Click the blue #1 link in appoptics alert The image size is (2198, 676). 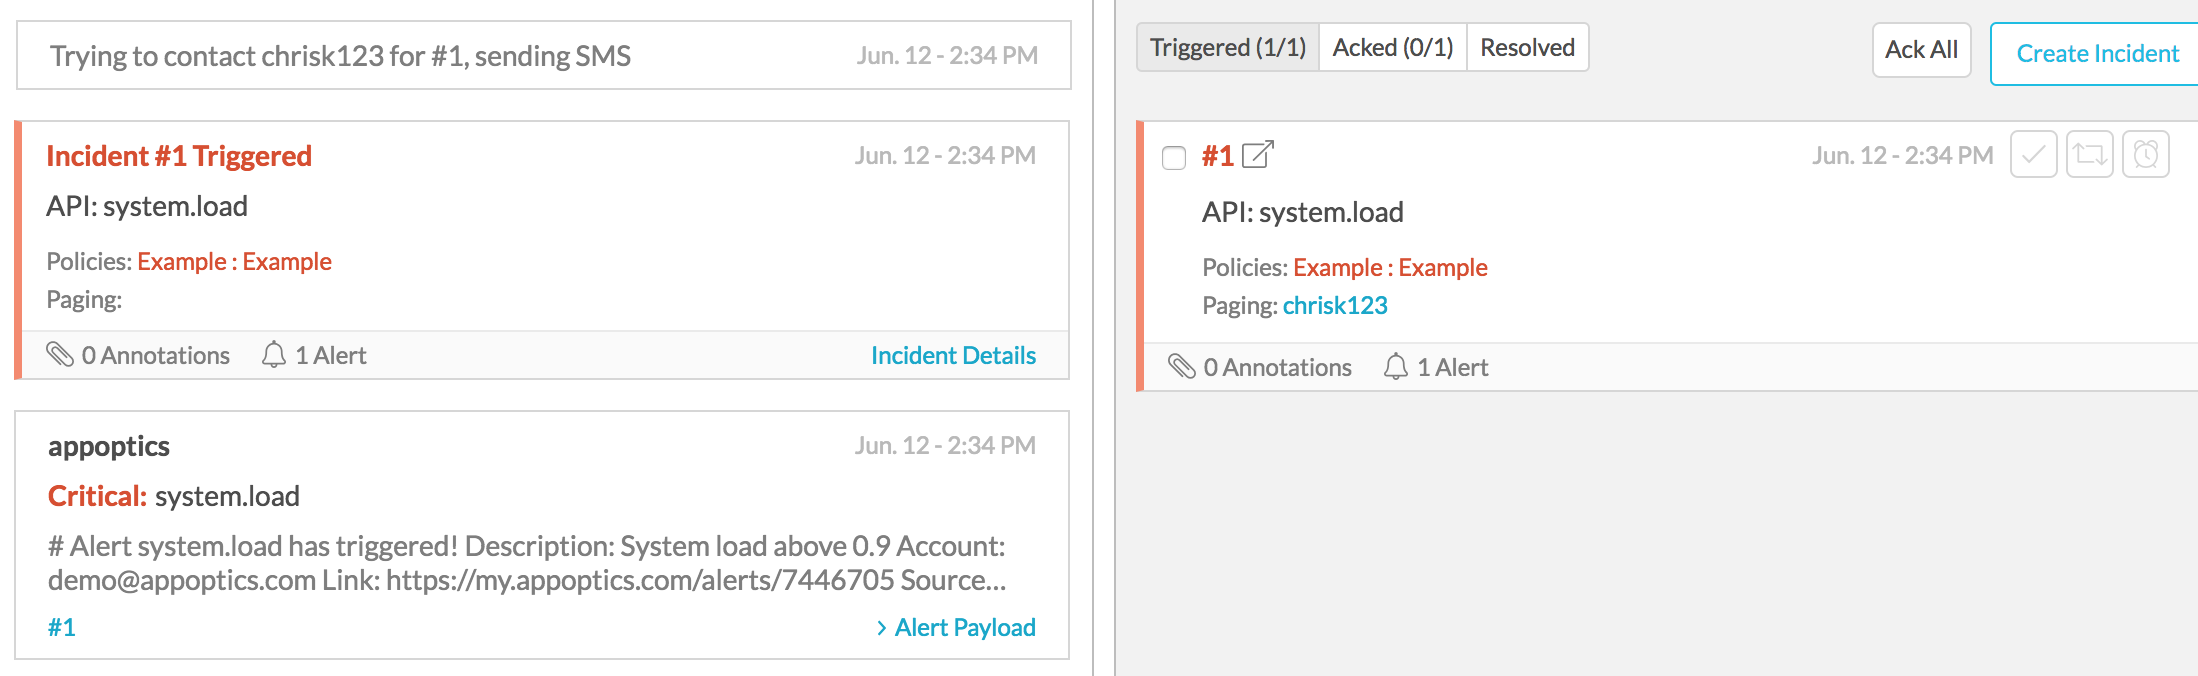click(62, 627)
